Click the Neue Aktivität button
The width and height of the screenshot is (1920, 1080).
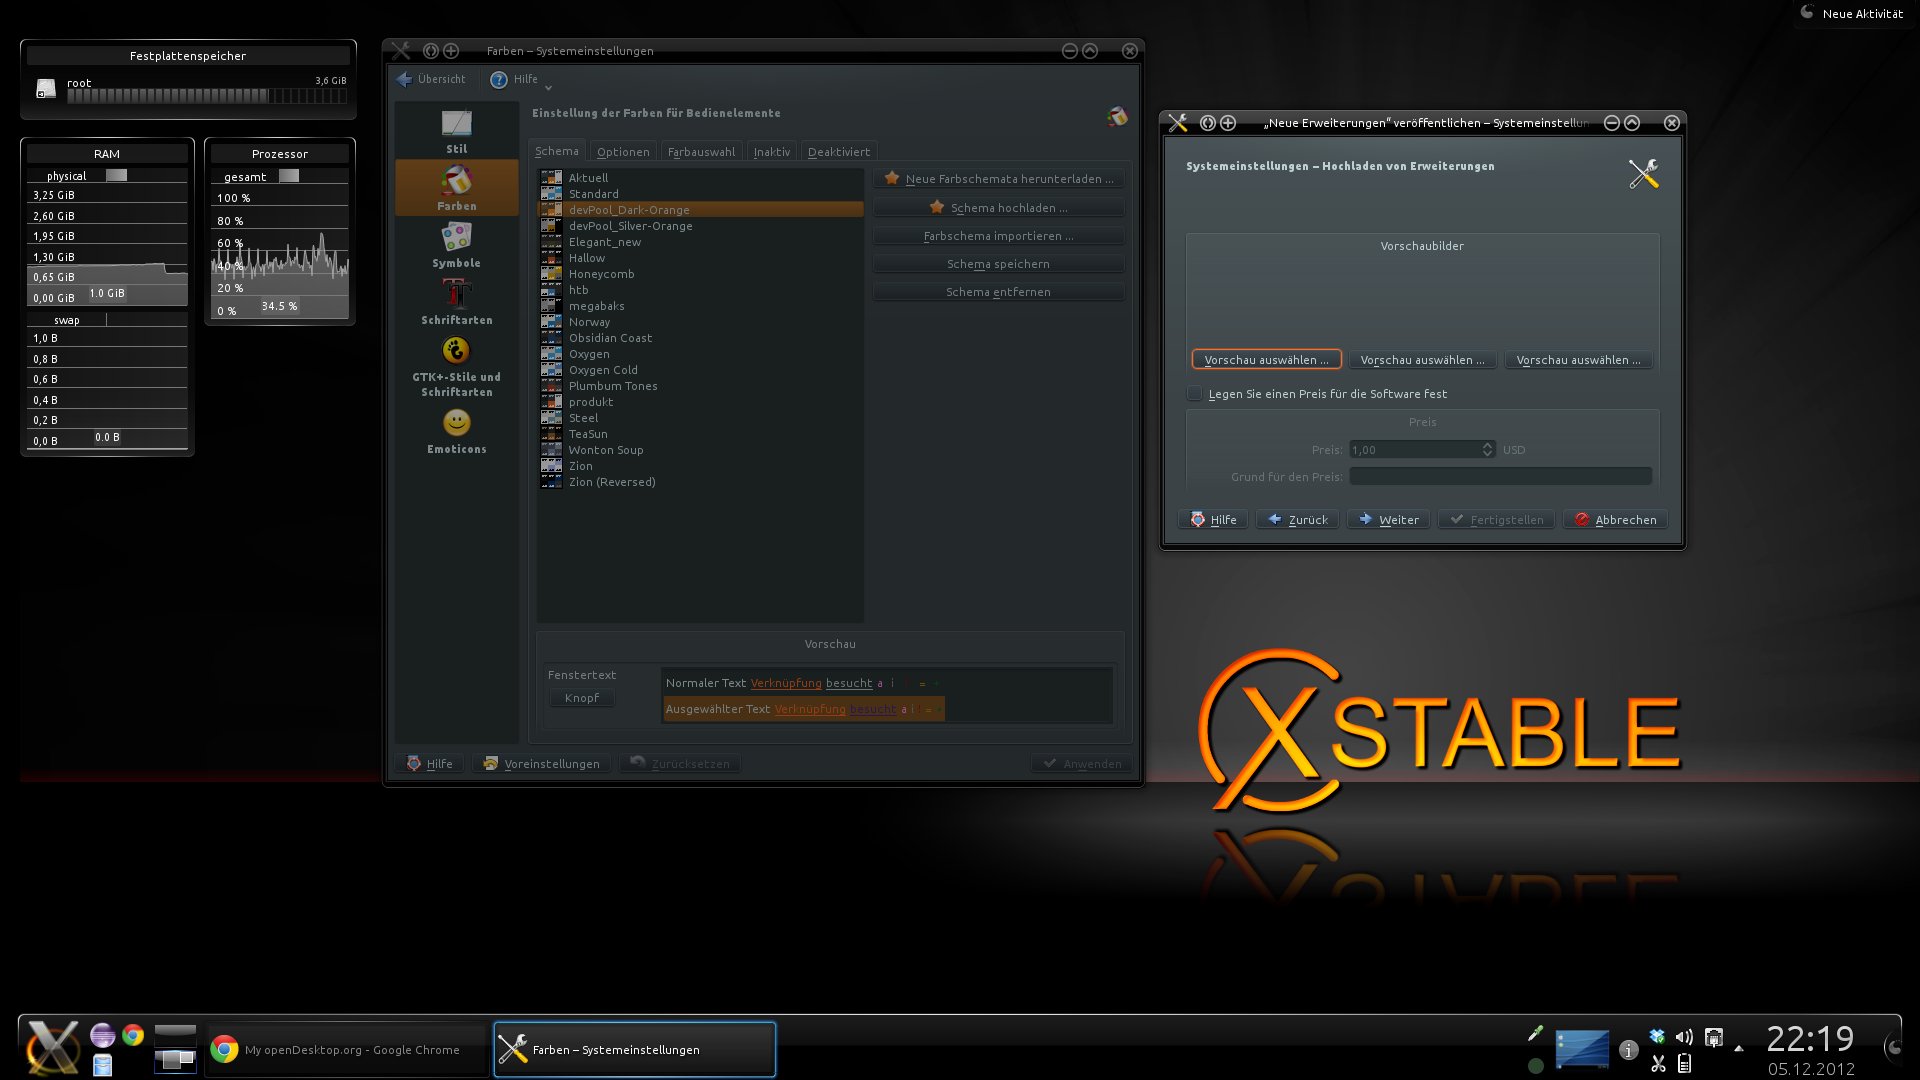(1853, 14)
